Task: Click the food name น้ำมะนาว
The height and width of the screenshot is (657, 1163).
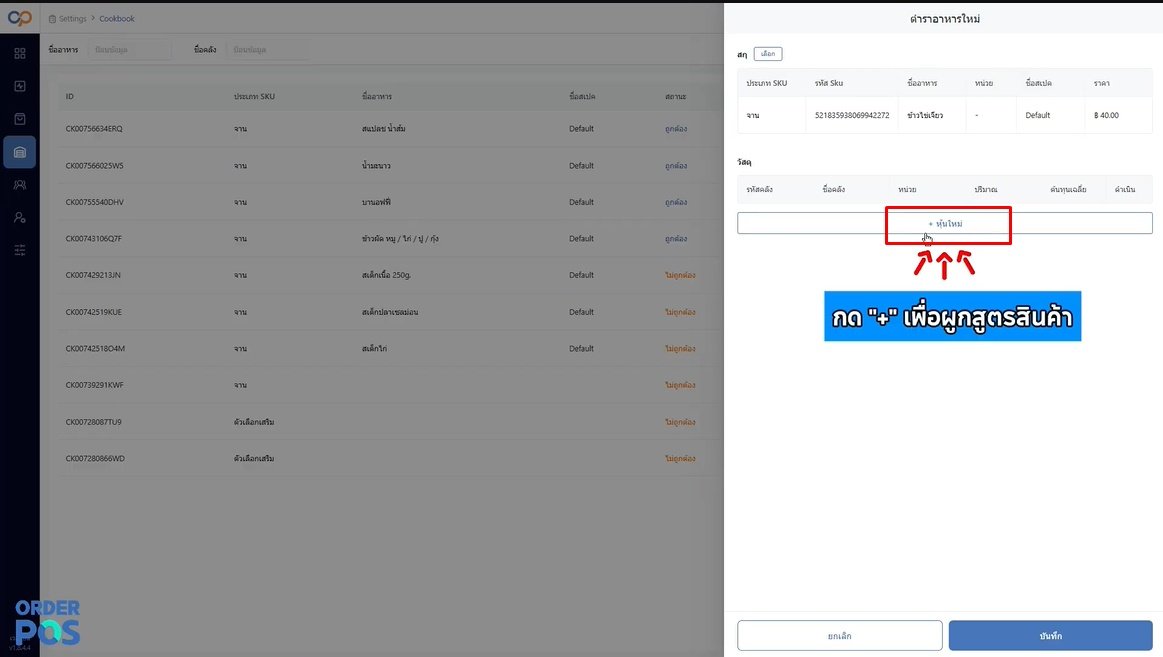Action: click(376, 165)
